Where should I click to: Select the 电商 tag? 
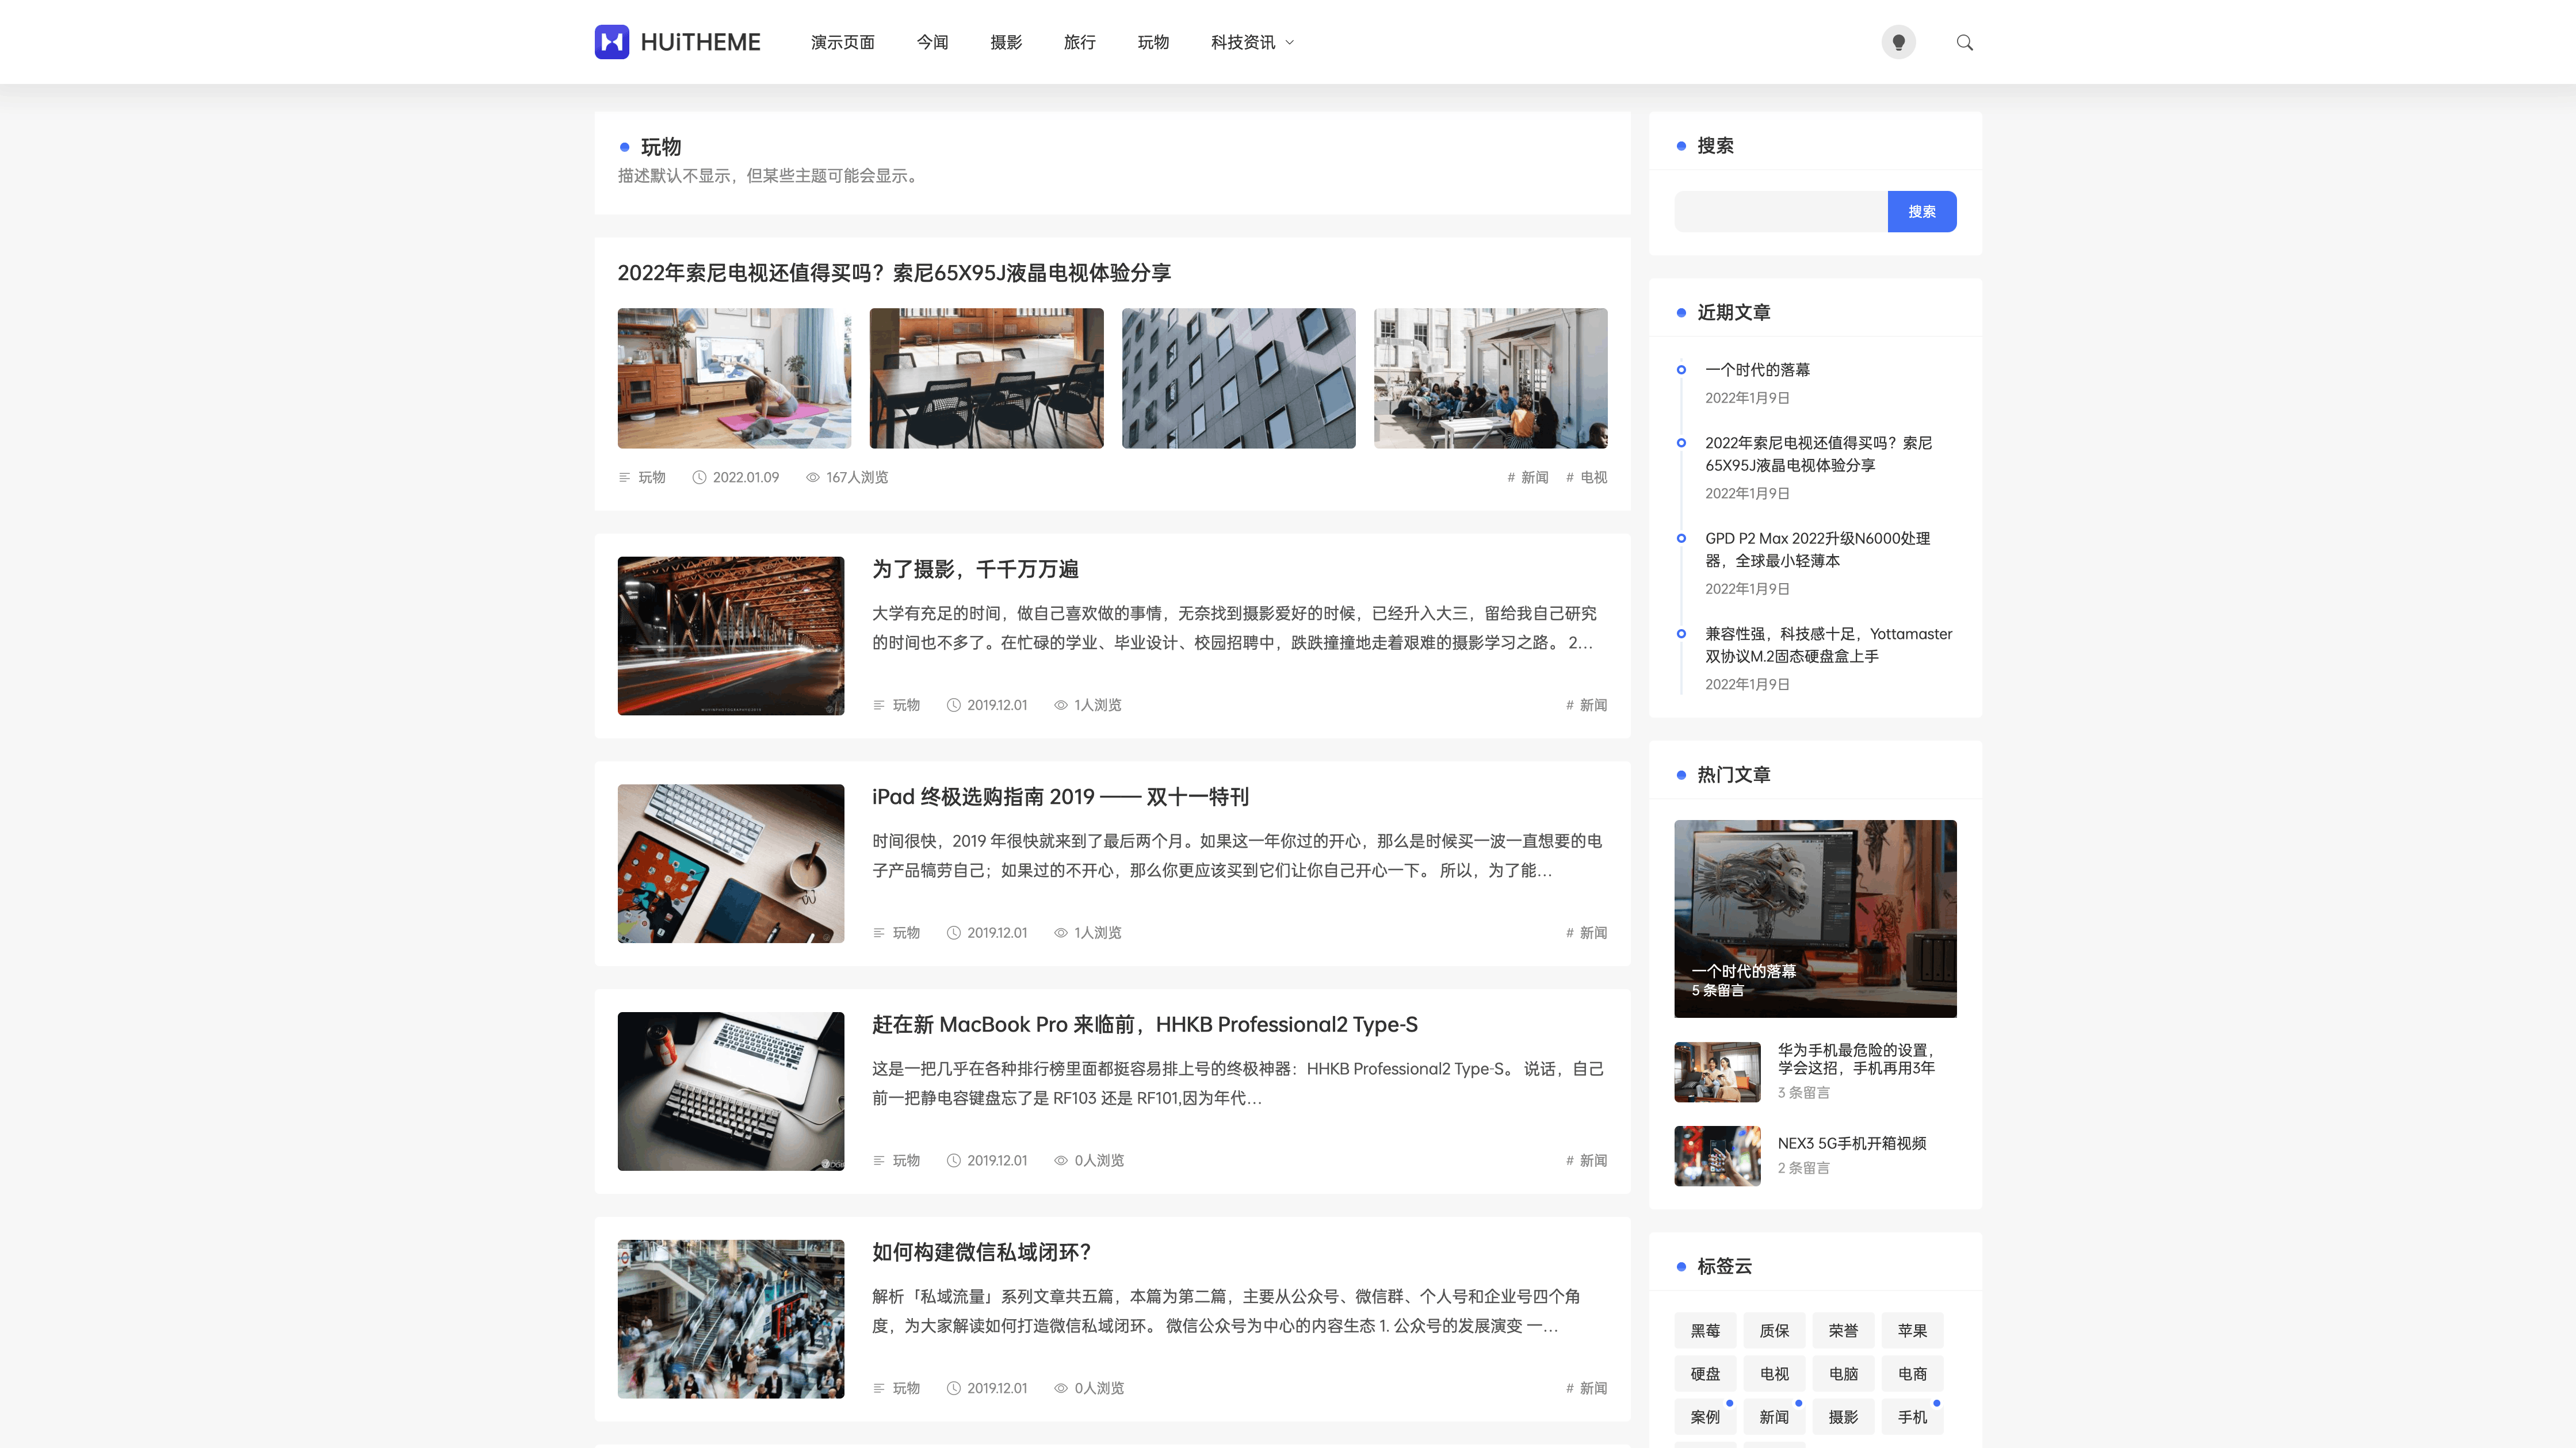click(x=1912, y=1374)
